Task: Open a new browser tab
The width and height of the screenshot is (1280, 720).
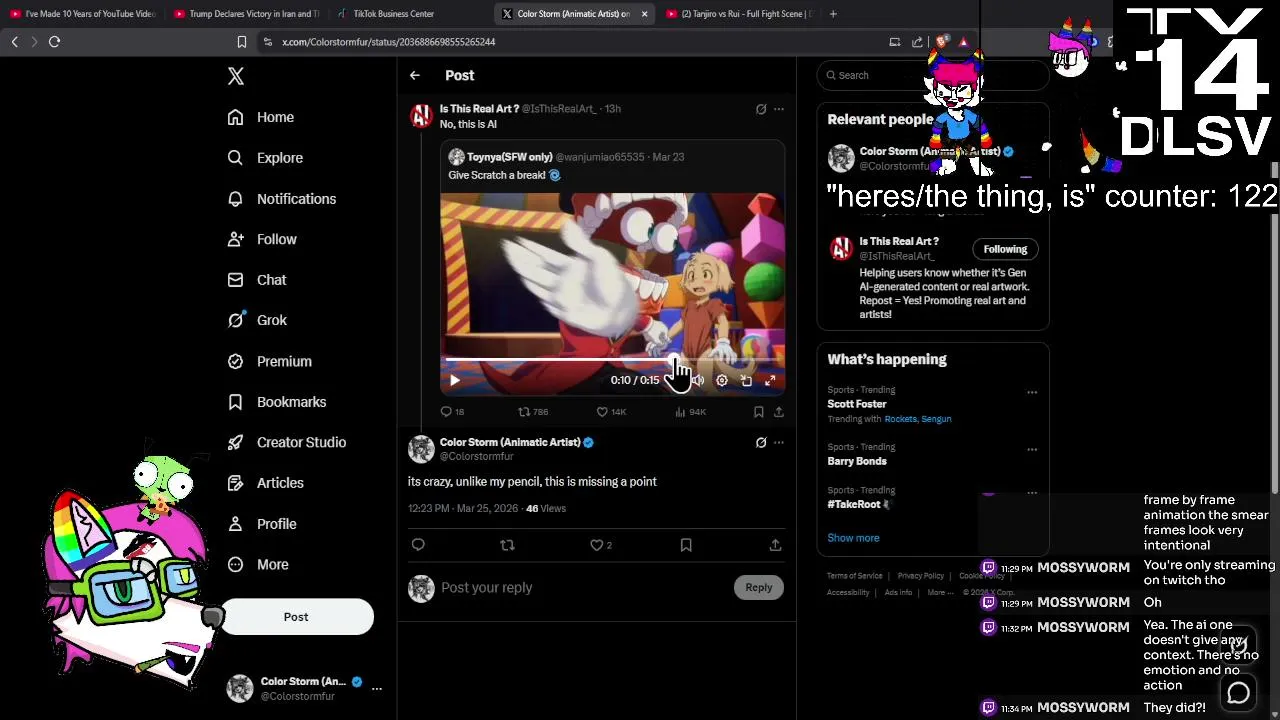Action: tap(833, 14)
